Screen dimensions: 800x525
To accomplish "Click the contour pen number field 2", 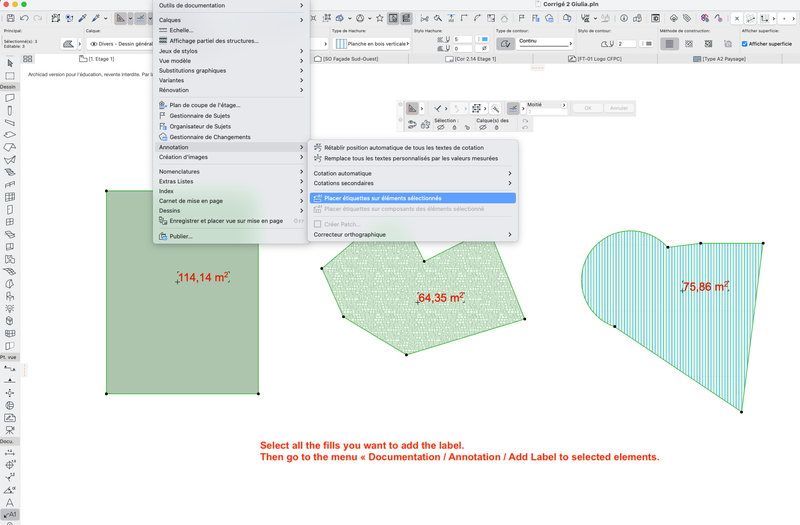I will pos(627,44).
